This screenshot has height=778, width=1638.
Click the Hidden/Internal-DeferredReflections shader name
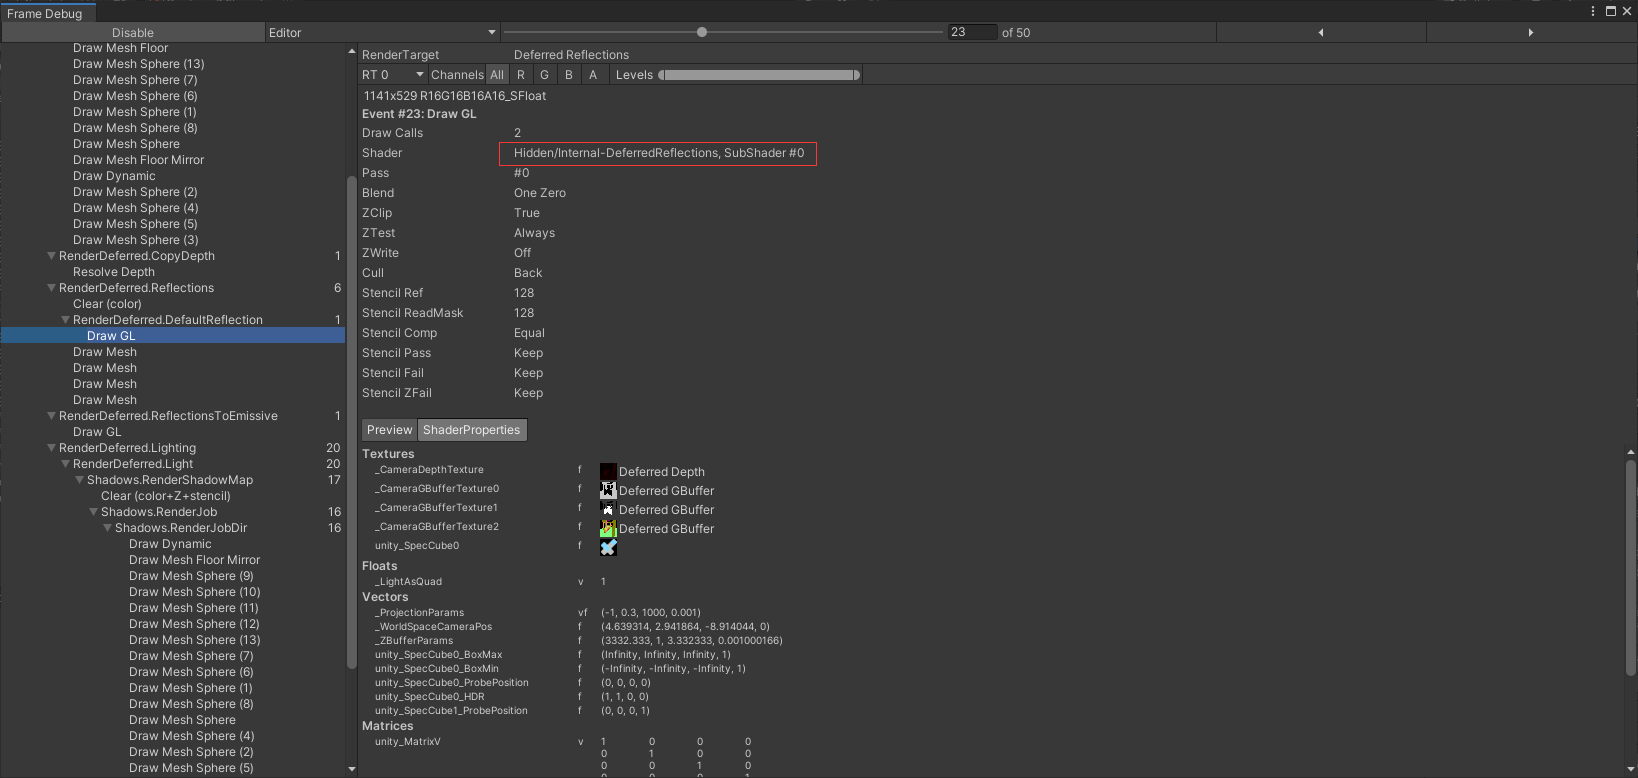pos(659,153)
